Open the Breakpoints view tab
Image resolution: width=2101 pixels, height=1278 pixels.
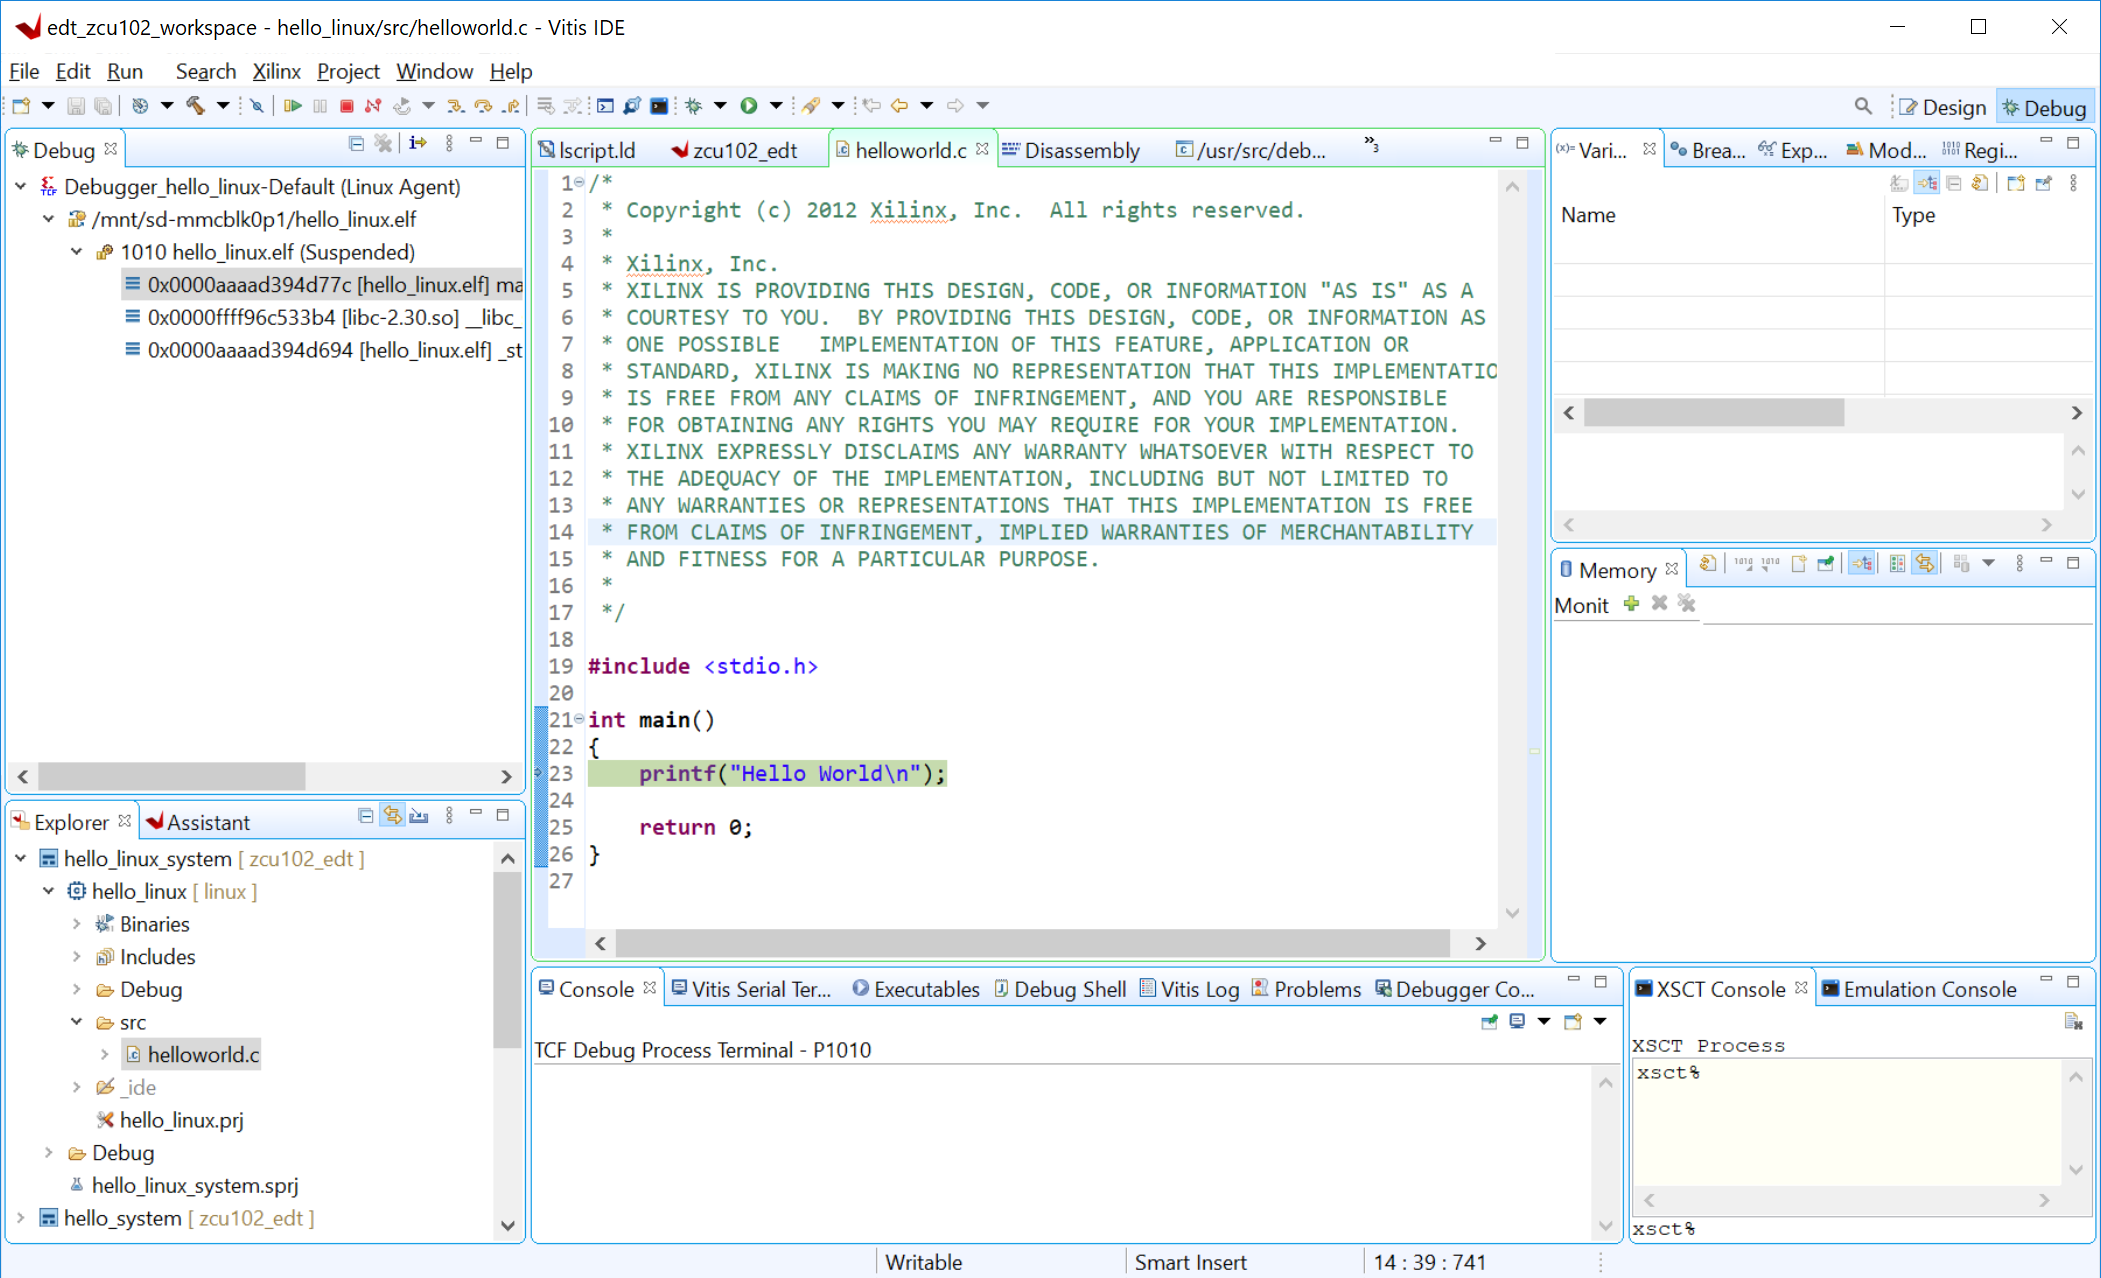coord(1708,150)
